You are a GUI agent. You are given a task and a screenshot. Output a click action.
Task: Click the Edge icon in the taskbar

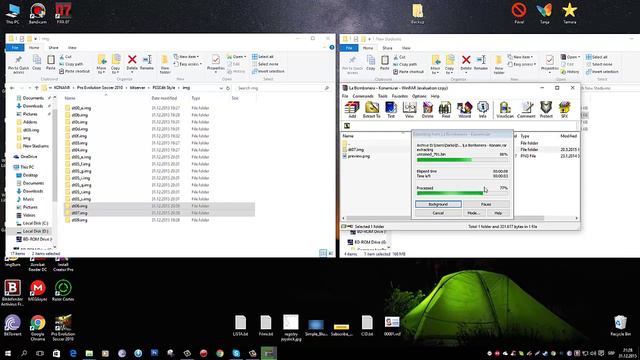tap(73, 353)
